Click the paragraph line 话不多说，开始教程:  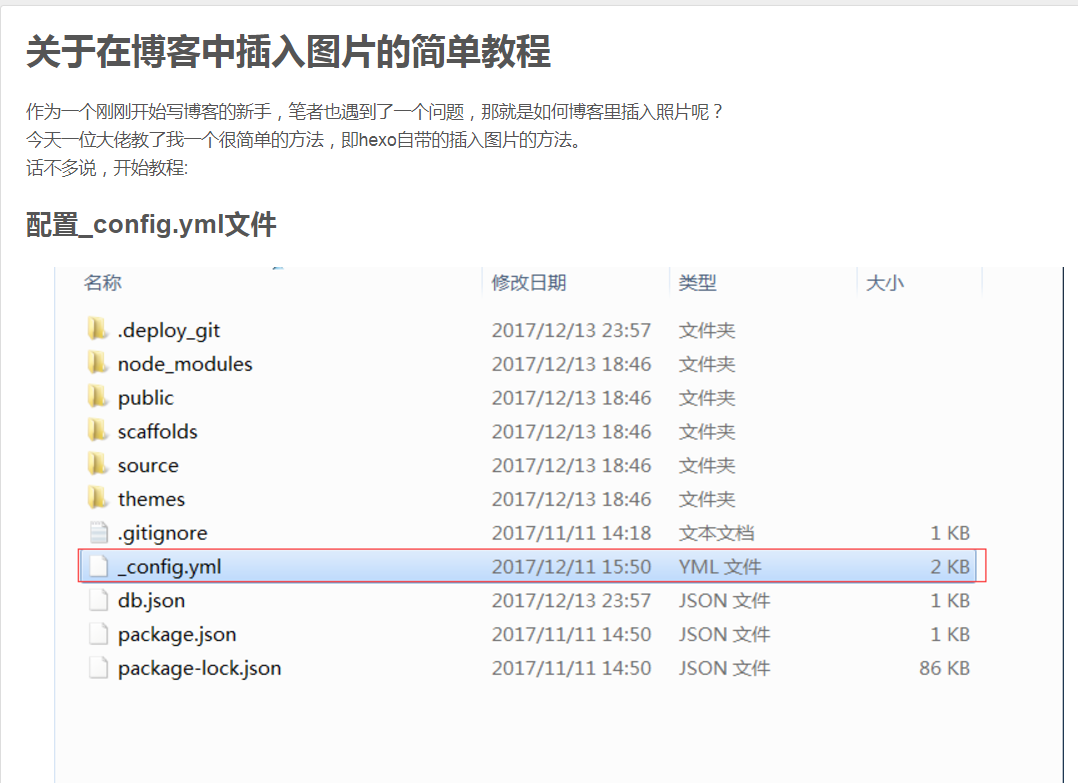pos(107,168)
